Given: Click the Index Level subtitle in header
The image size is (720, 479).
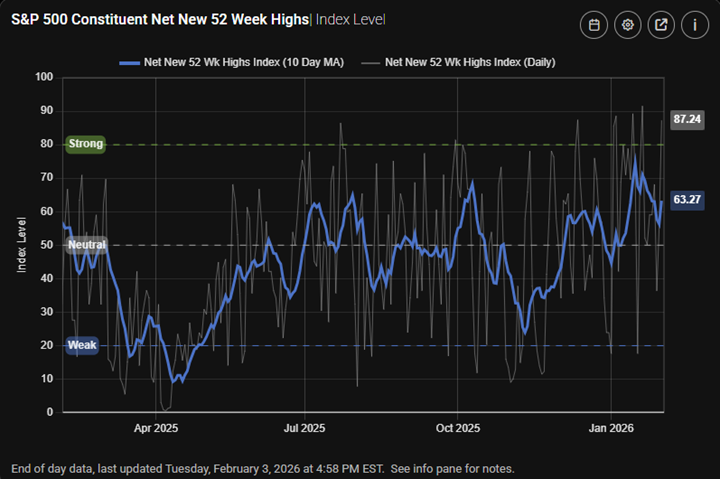Looking at the screenshot, I should (x=350, y=20).
